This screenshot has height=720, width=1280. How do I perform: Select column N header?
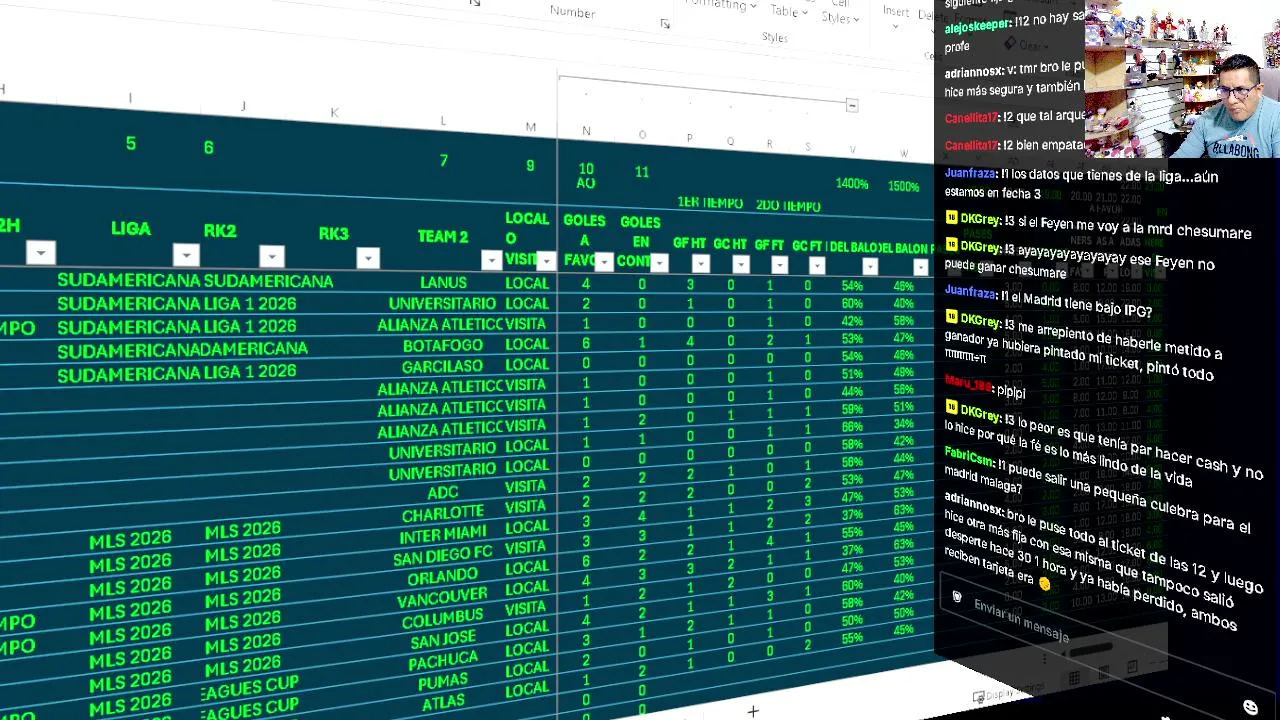(586, 131)
